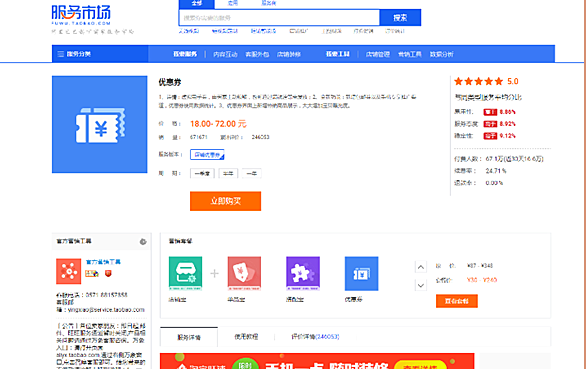
Task: Click the red promotional banner
Action: [317, 361]
